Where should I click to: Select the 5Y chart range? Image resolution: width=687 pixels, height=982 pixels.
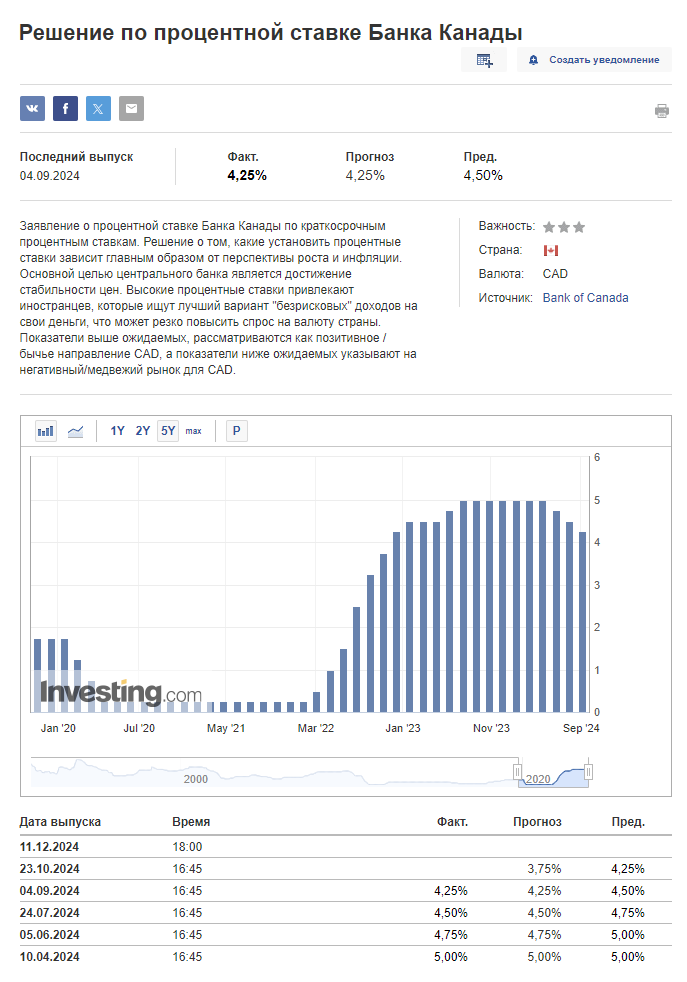pos(168,431)
